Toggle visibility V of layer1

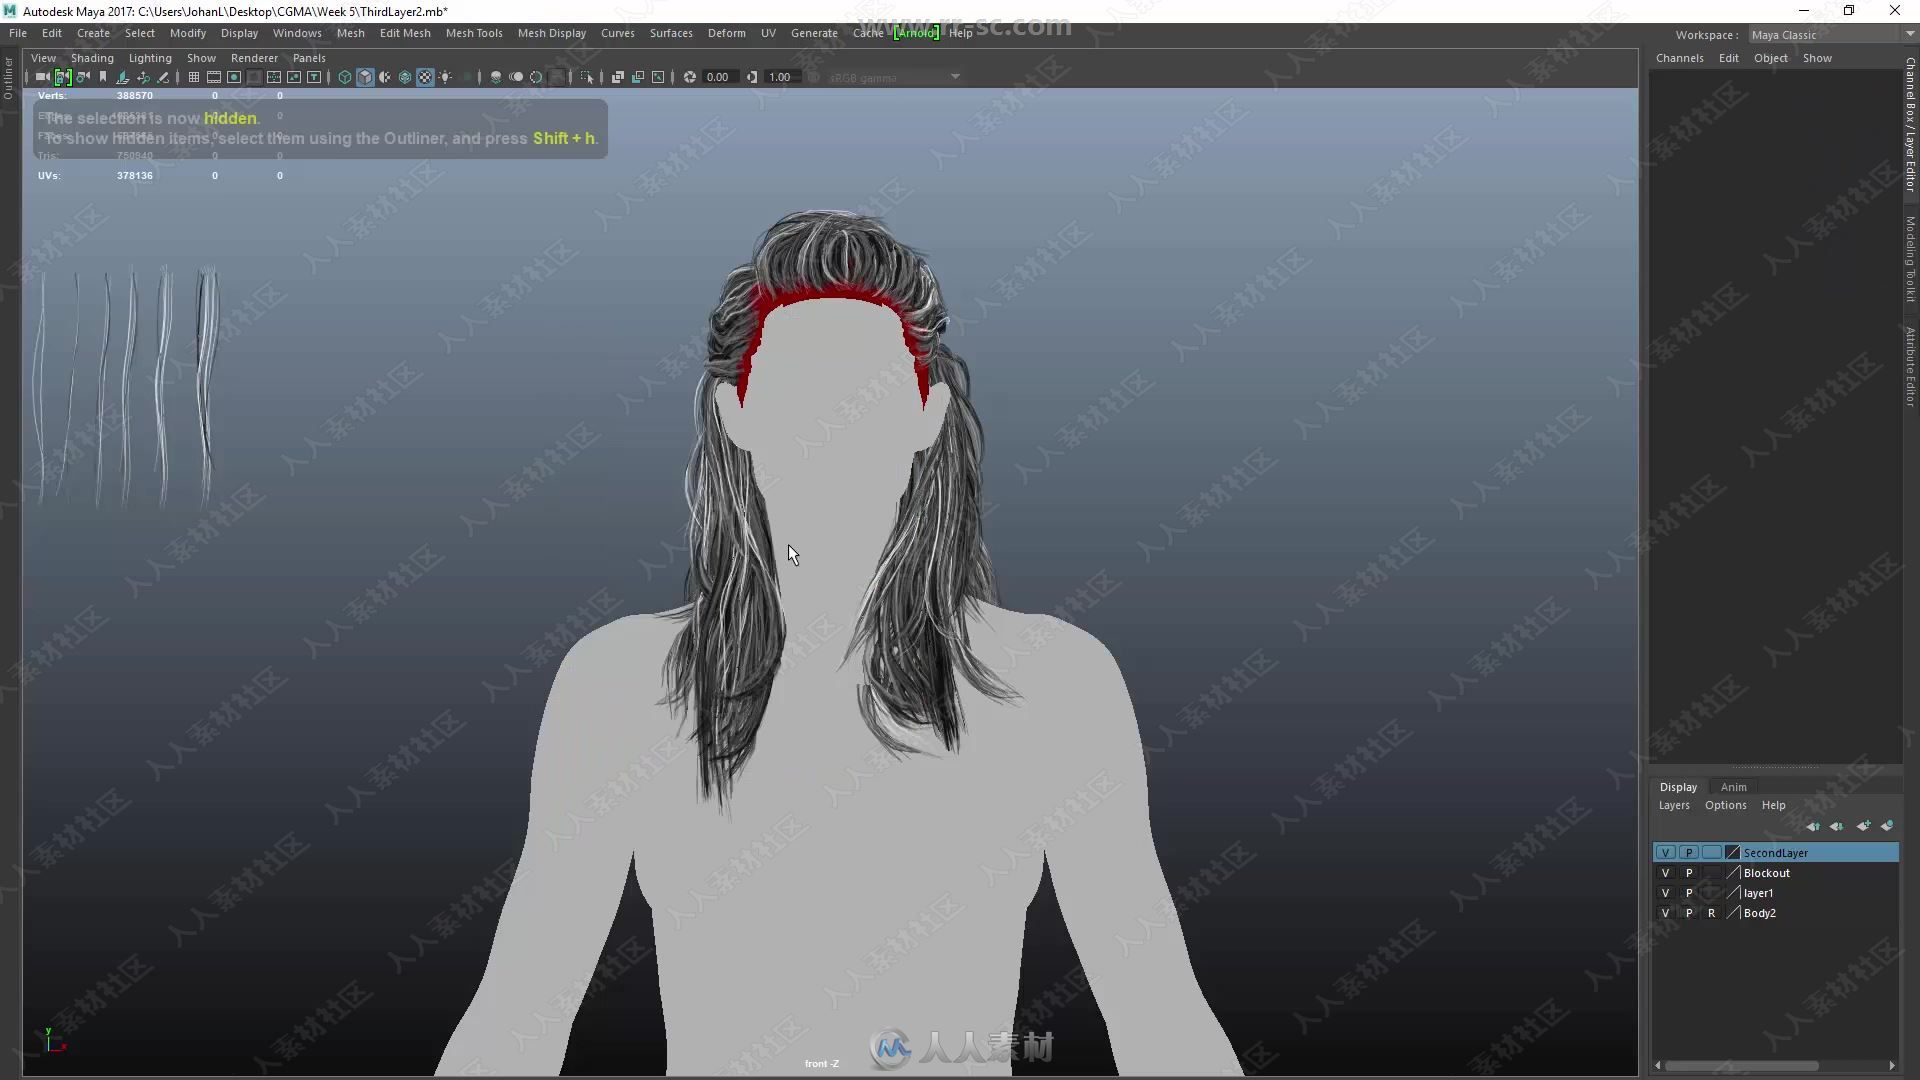1665,893
